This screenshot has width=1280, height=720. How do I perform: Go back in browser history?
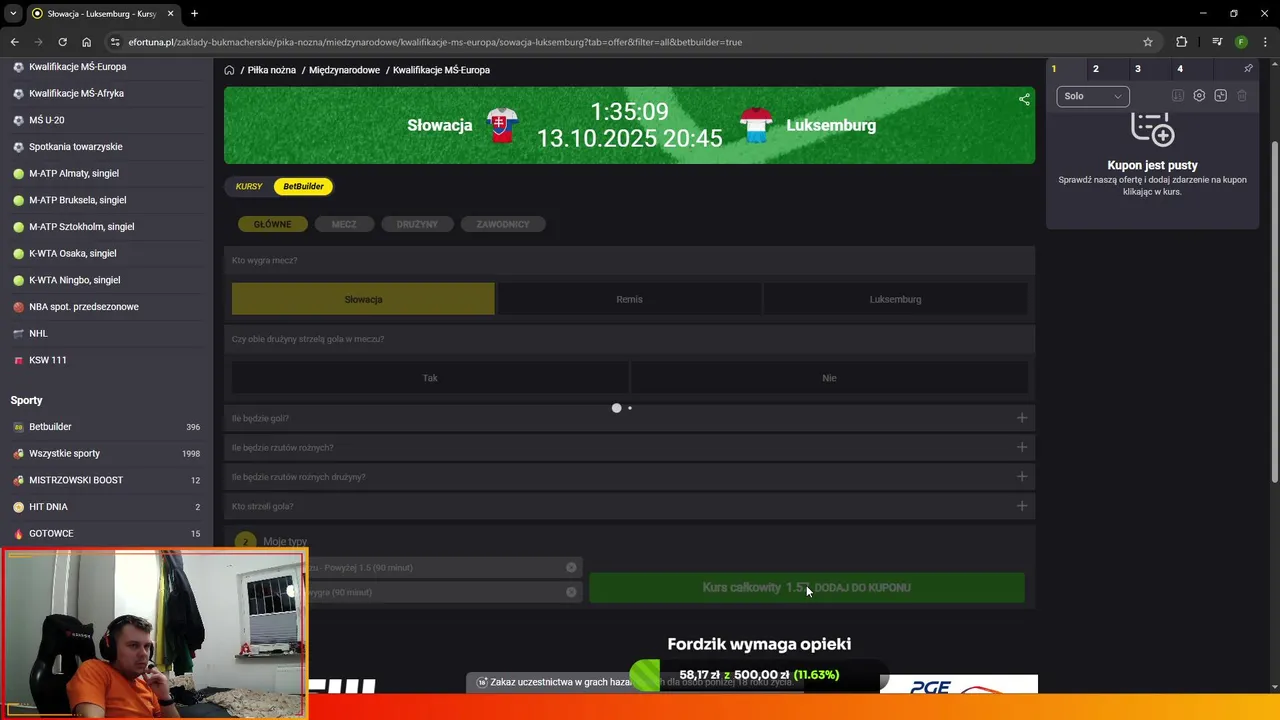coord(14,42)
